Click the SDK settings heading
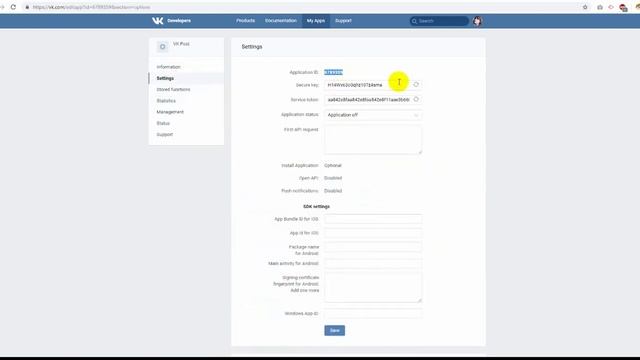 (316, 206)
